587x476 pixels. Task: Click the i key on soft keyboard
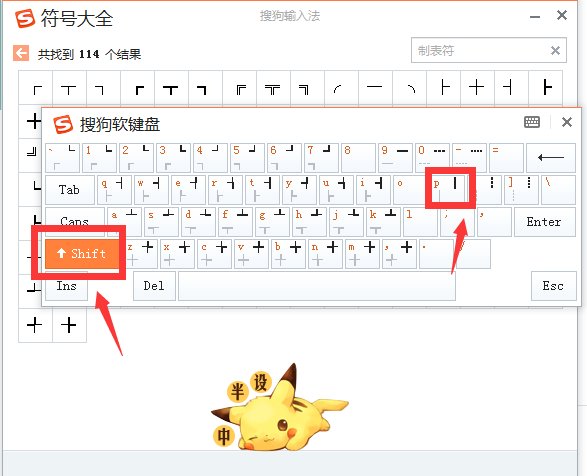(374, 190)
